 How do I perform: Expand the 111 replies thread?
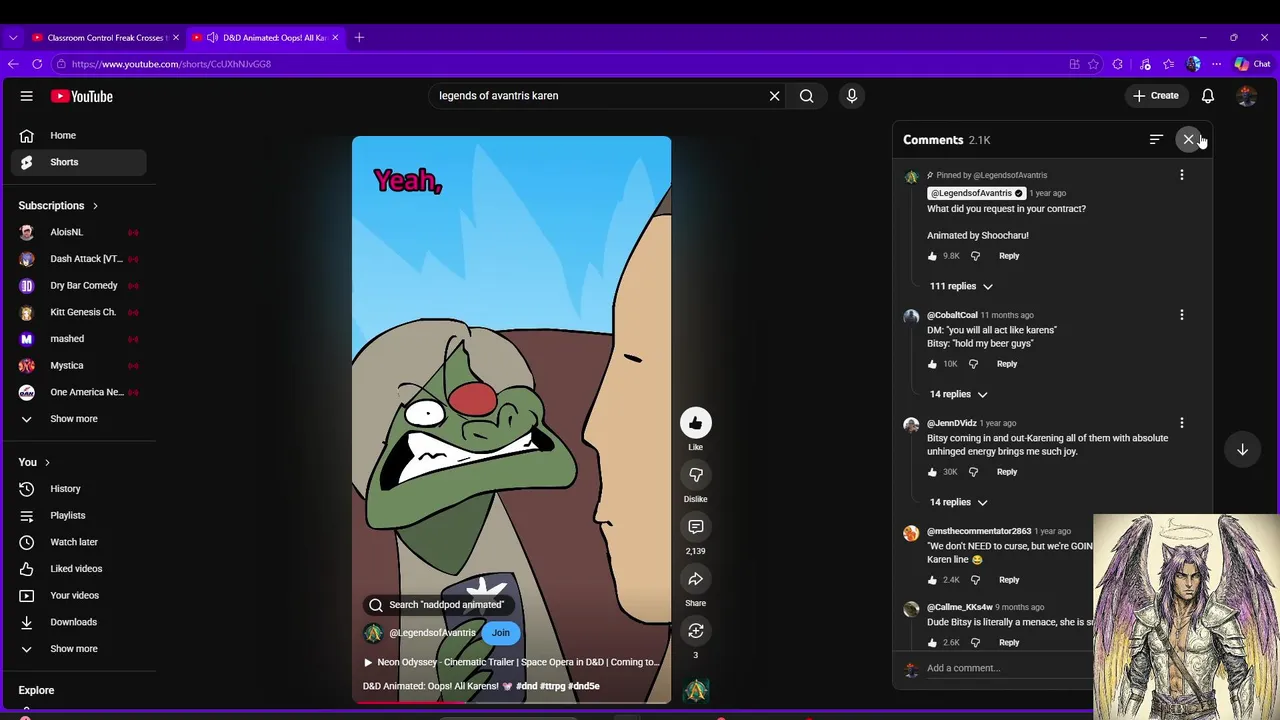[x=961, y=286]
